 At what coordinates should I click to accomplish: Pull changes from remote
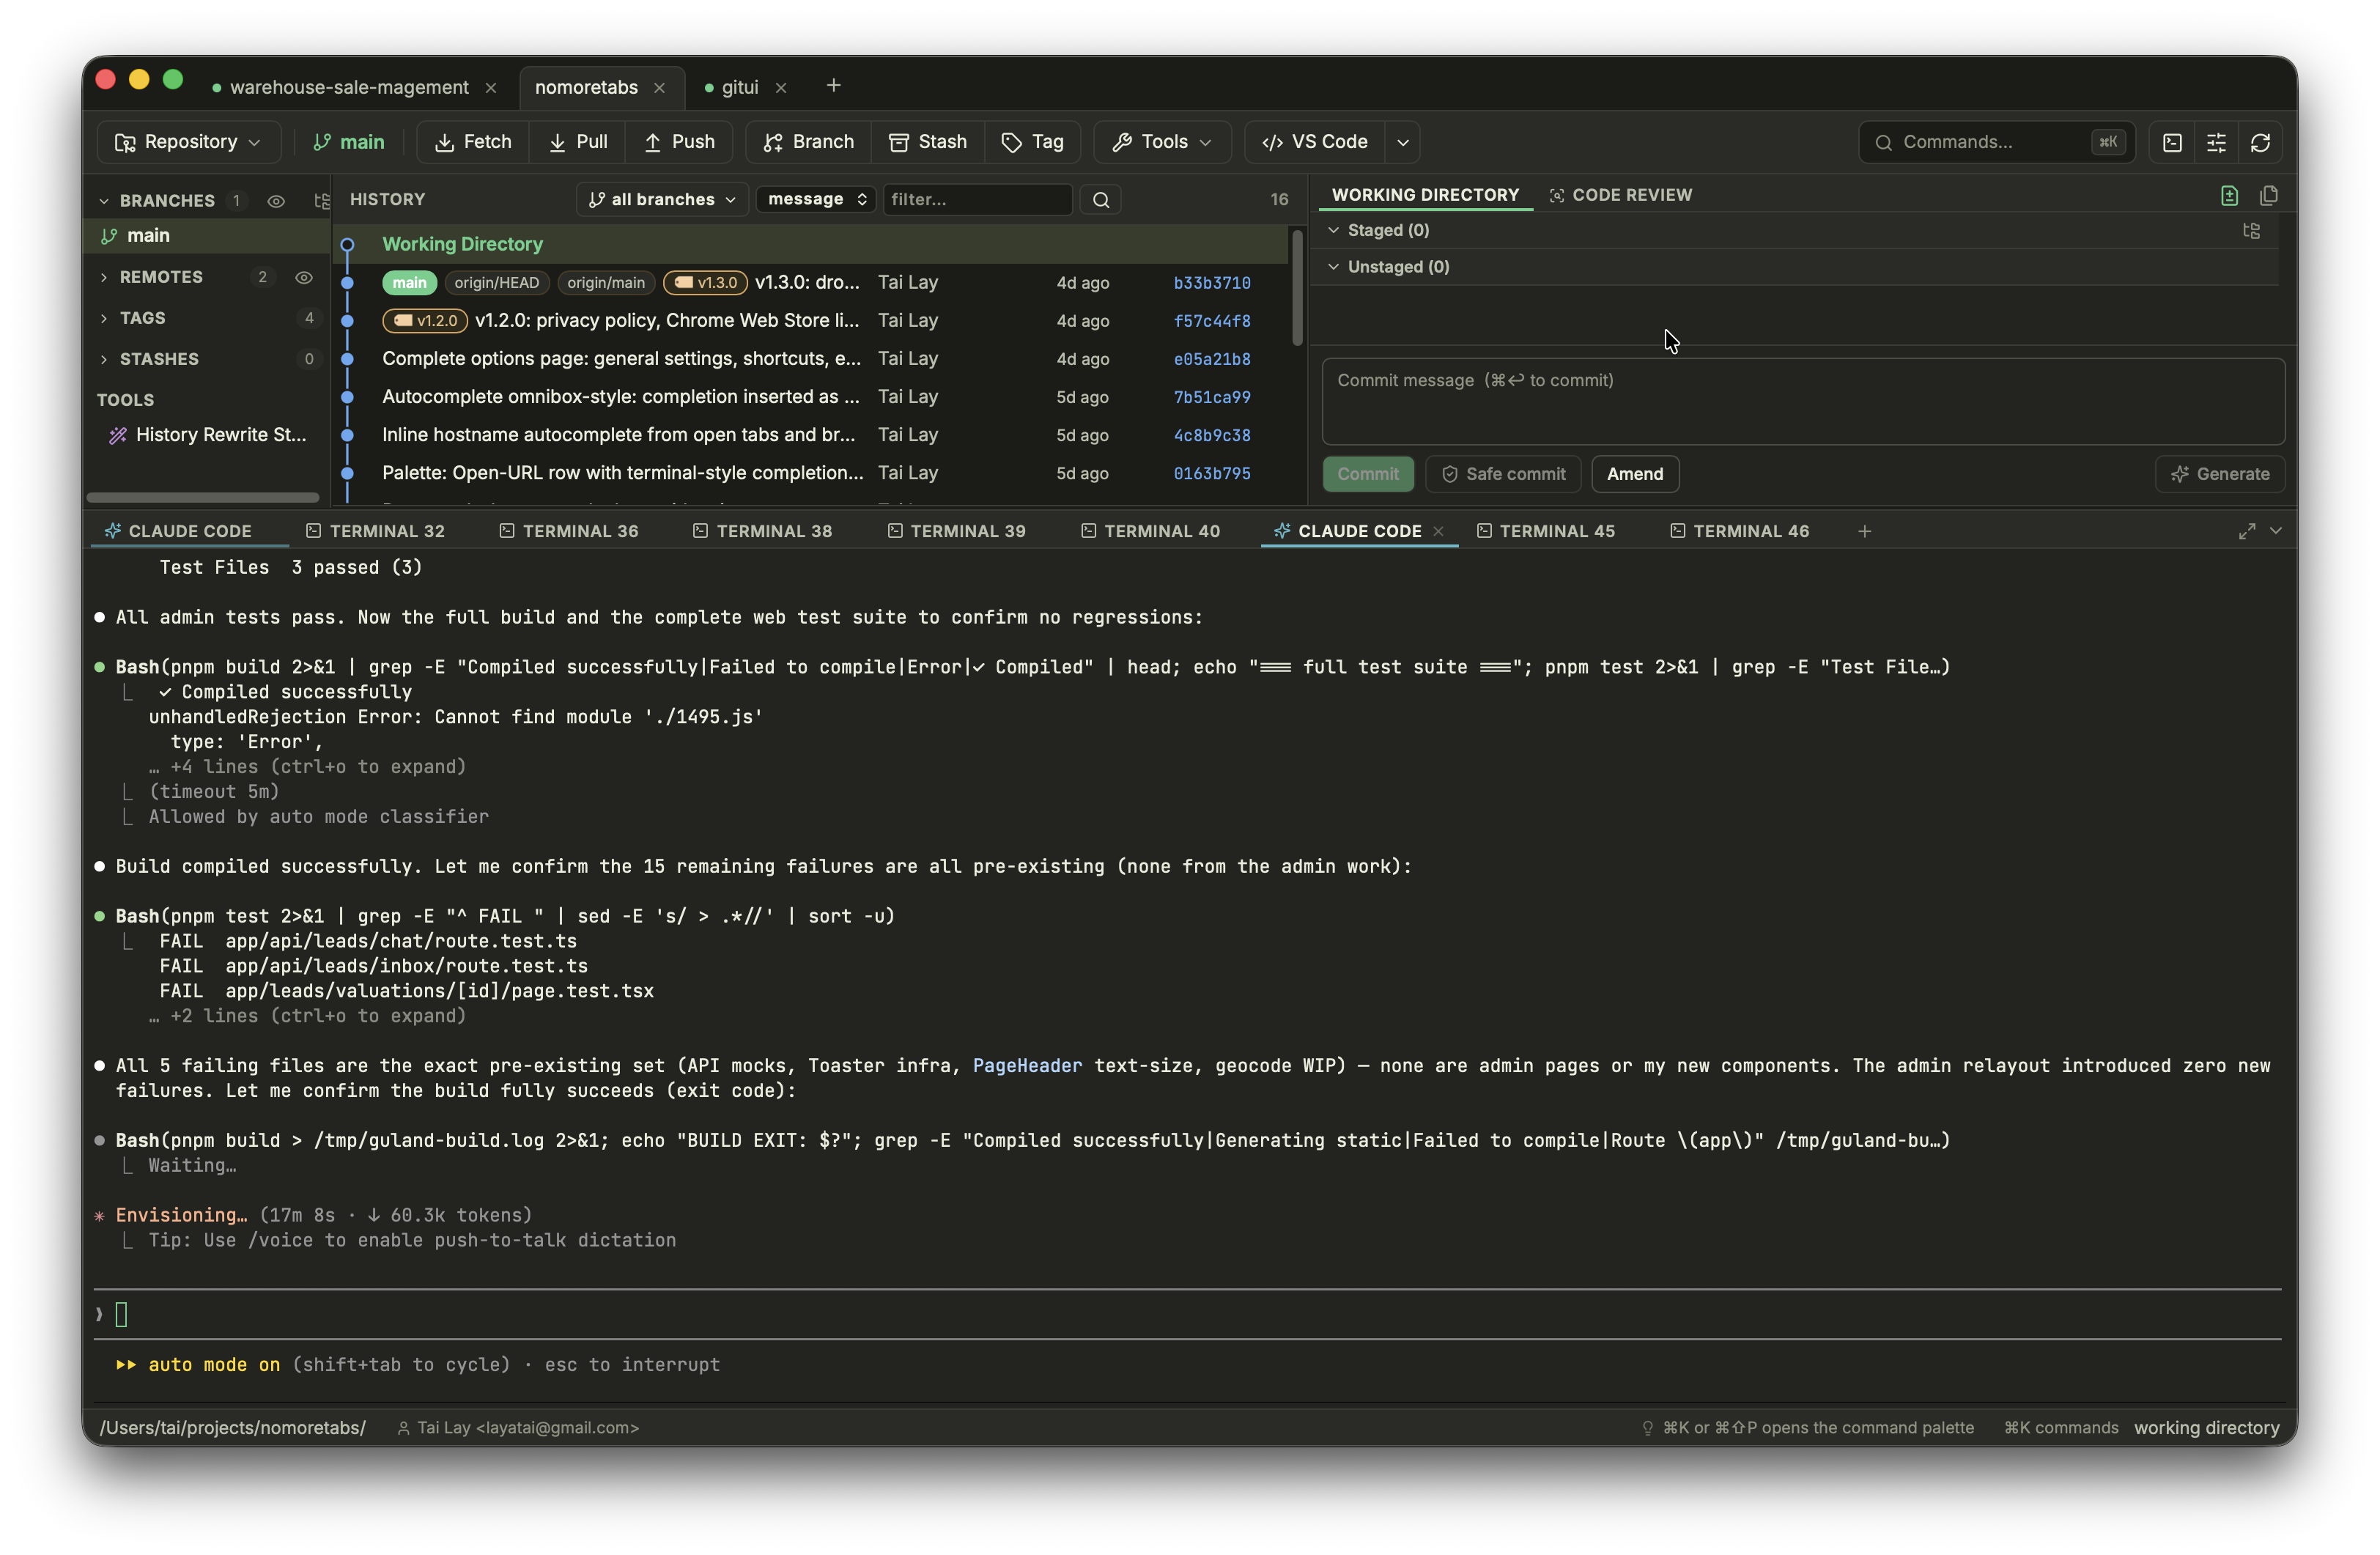point(578,142)
